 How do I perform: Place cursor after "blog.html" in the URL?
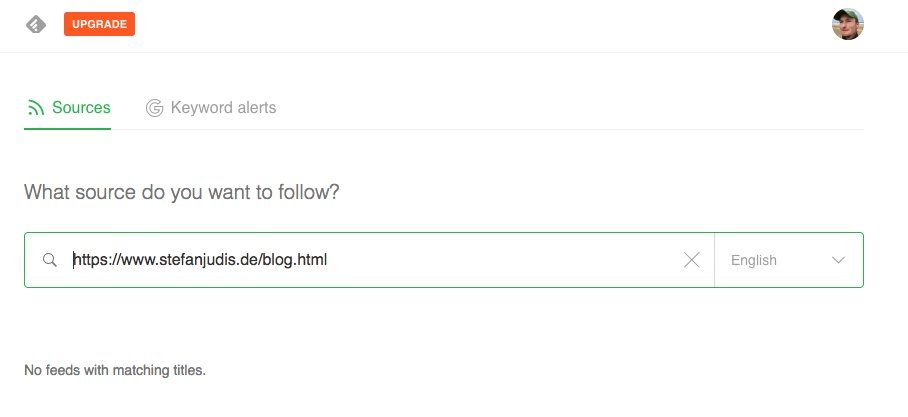(x=328, y=260)
